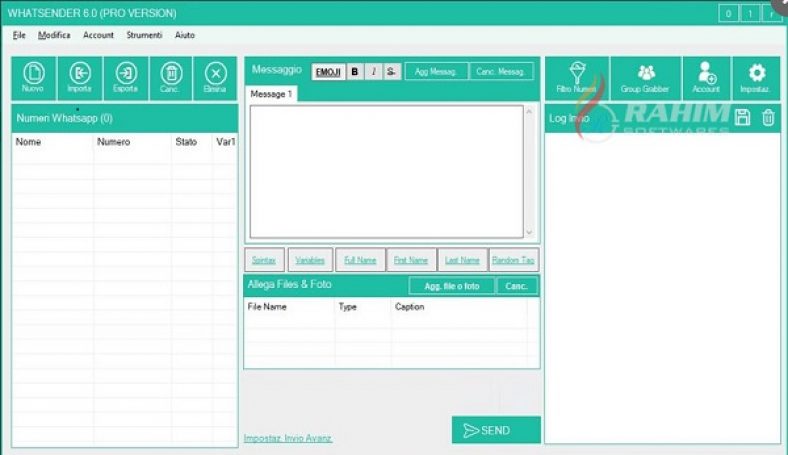This screenshot has width=788, height=455.
Task: Insert Full Name tag
Action: [x=360, y=260]
